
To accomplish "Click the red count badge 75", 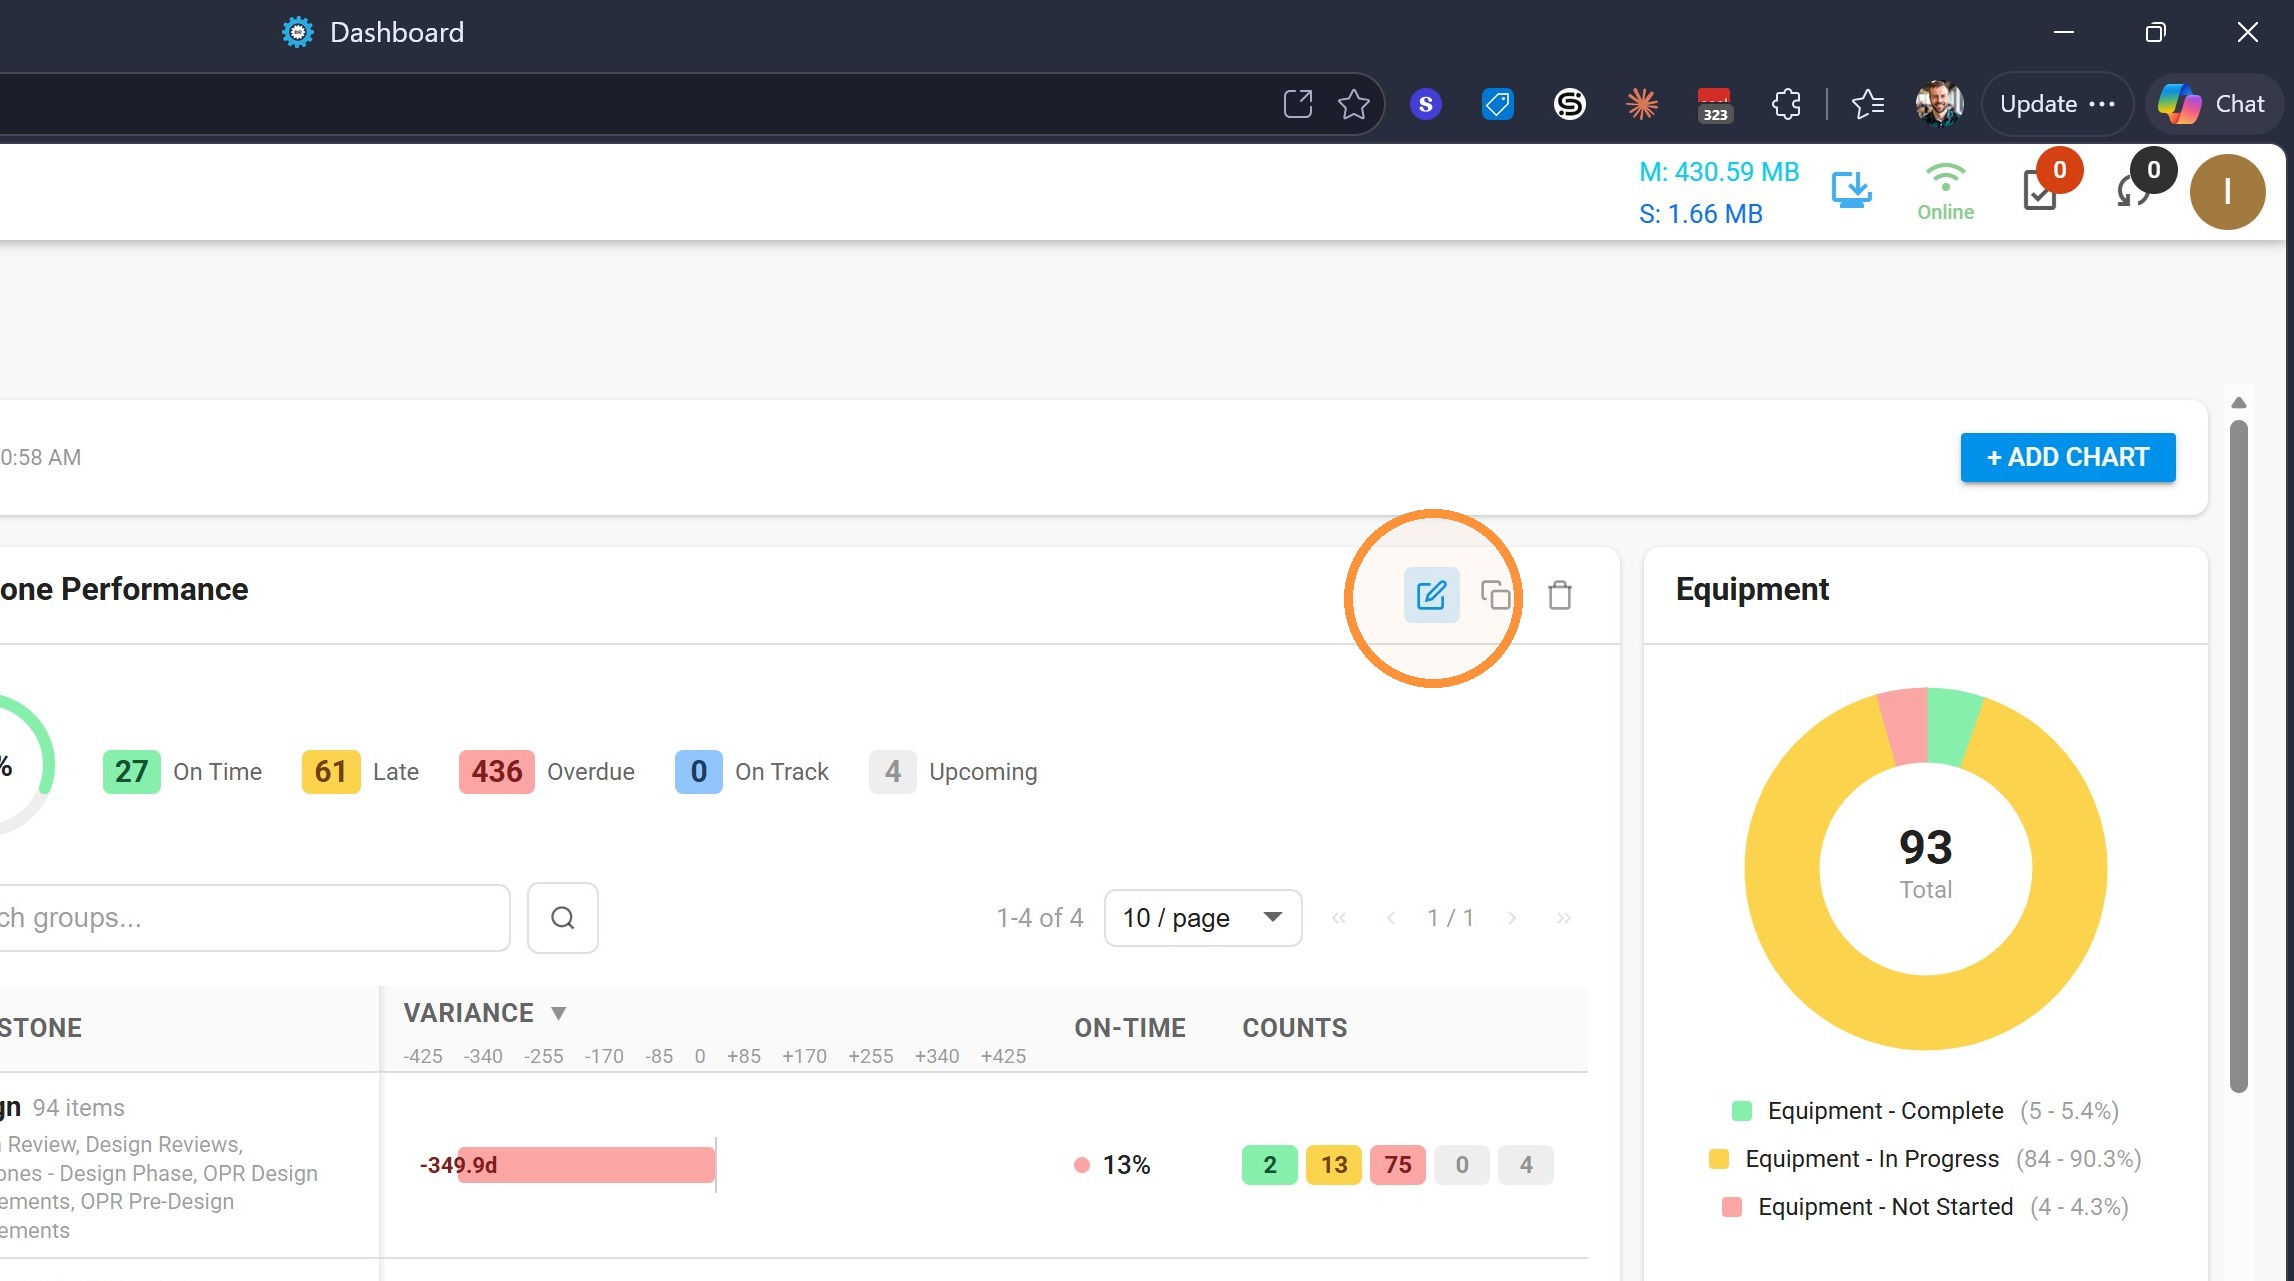I will [1398, 1165].
